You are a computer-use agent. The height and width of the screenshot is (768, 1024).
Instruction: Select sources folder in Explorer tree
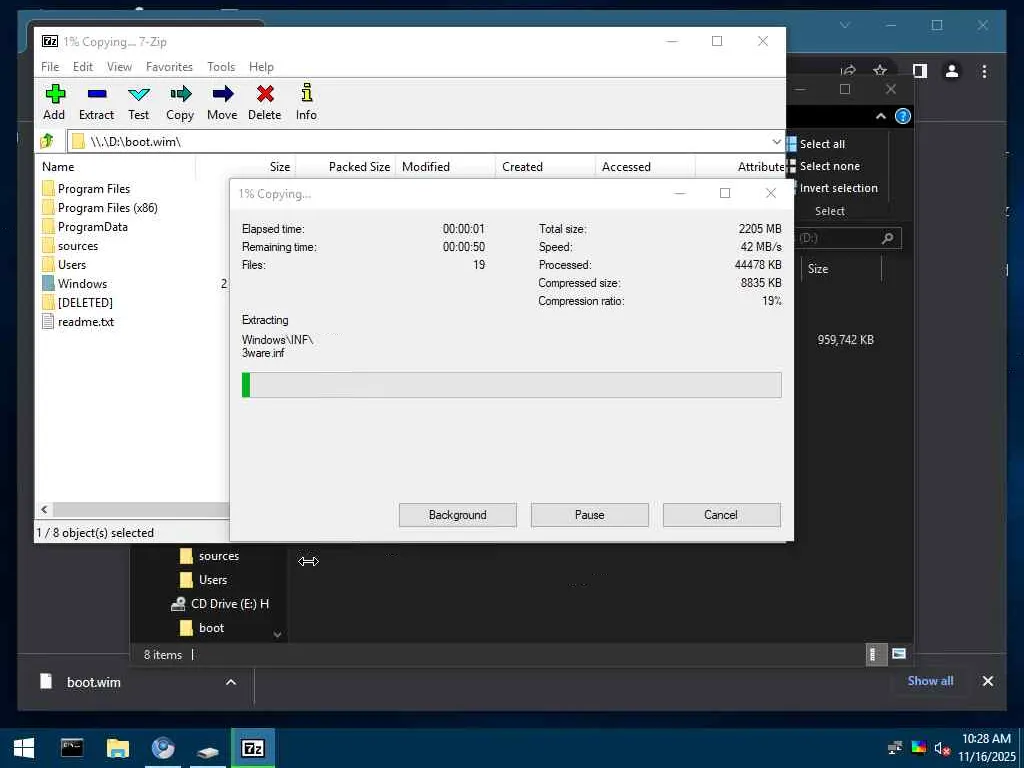(x=209, y=556)
